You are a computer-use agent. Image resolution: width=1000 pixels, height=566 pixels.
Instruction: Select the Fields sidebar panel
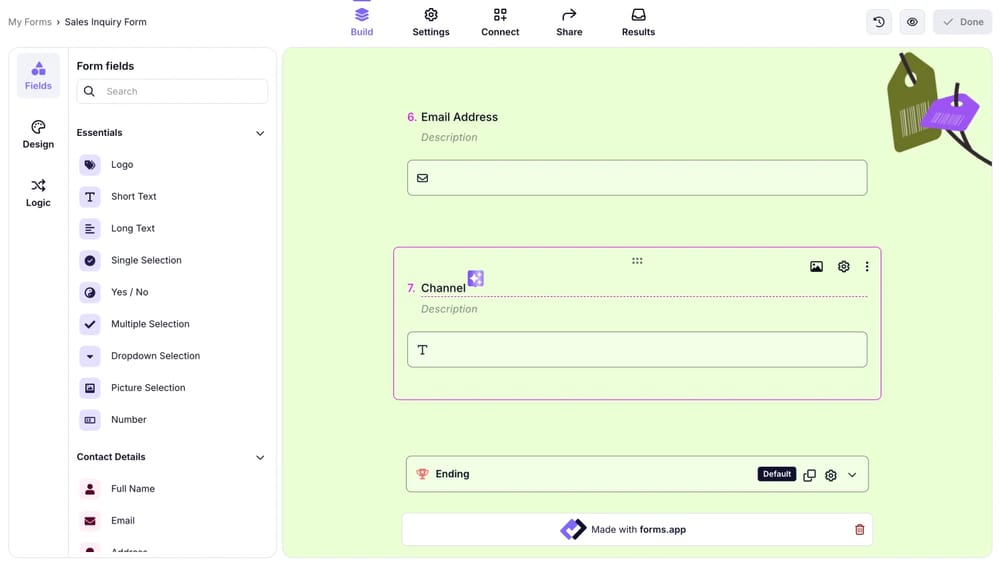tap(38, 76)
